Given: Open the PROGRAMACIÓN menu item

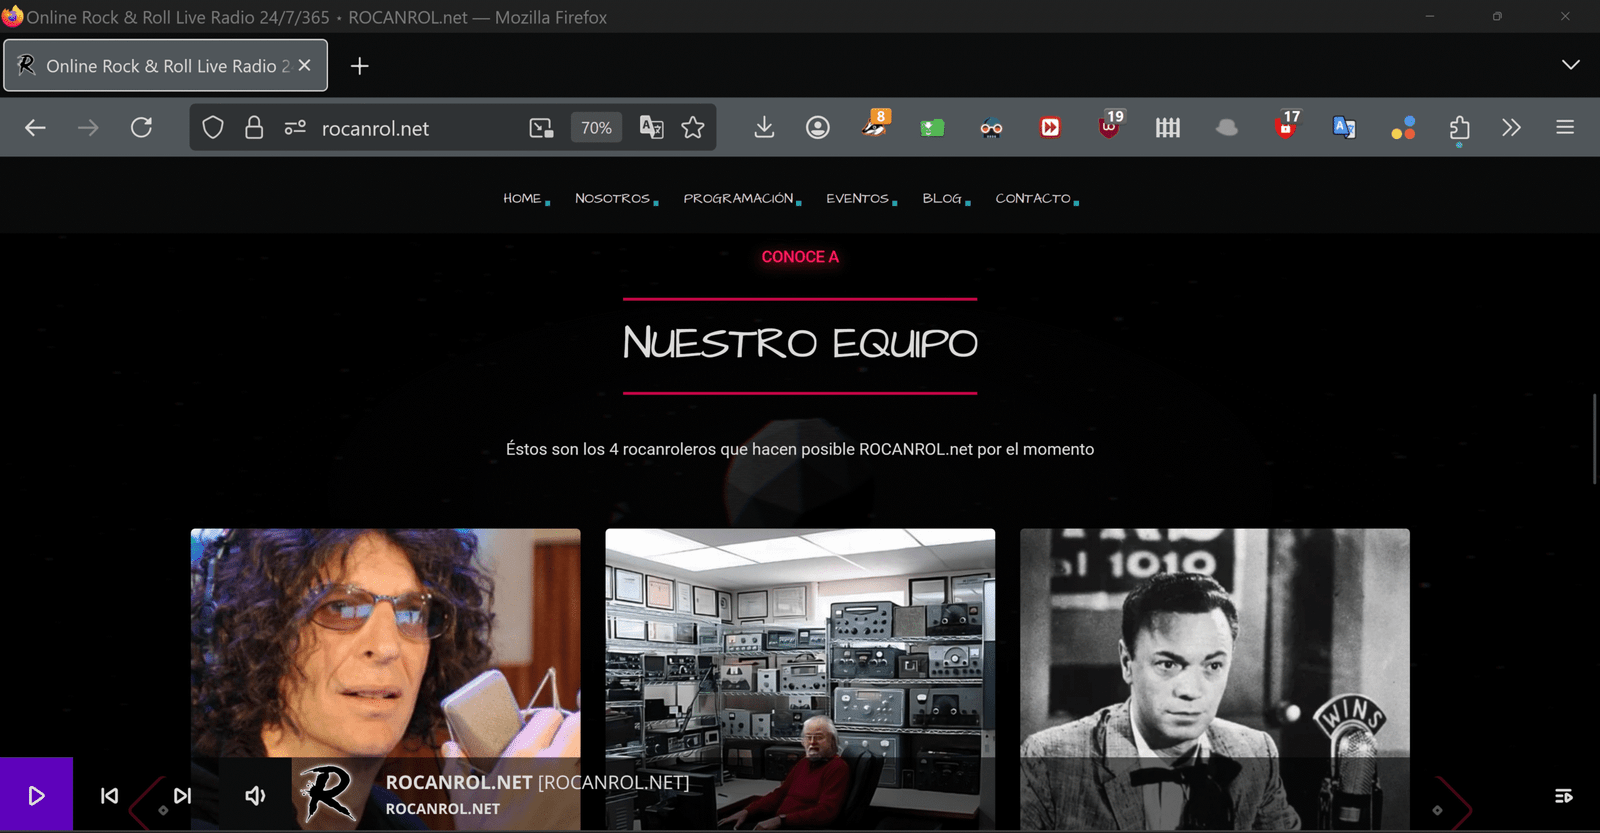Looking at the screenshot, I should (x=738, y=198).
